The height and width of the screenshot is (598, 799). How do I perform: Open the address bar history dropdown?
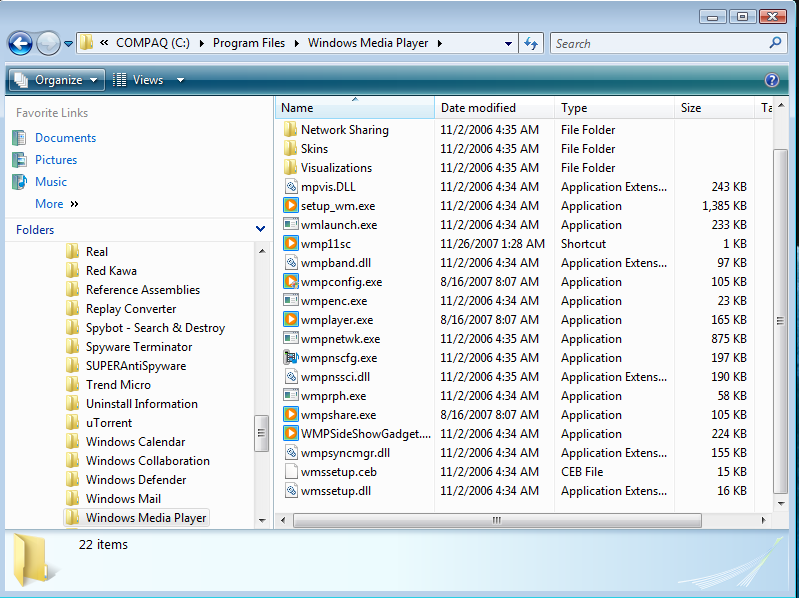tap(508, 44)
